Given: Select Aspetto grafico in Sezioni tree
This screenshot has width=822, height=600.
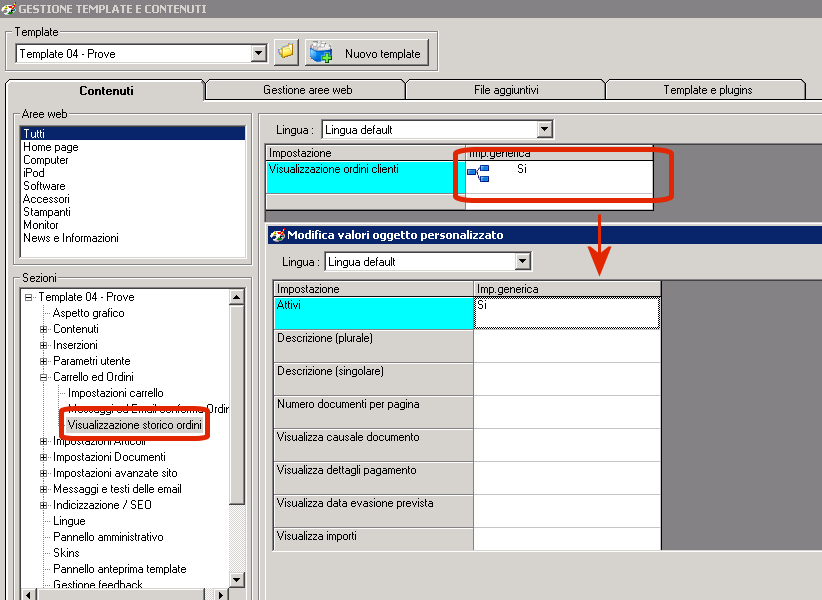Looking at the screenshot, I should click(x=89, y=313).
